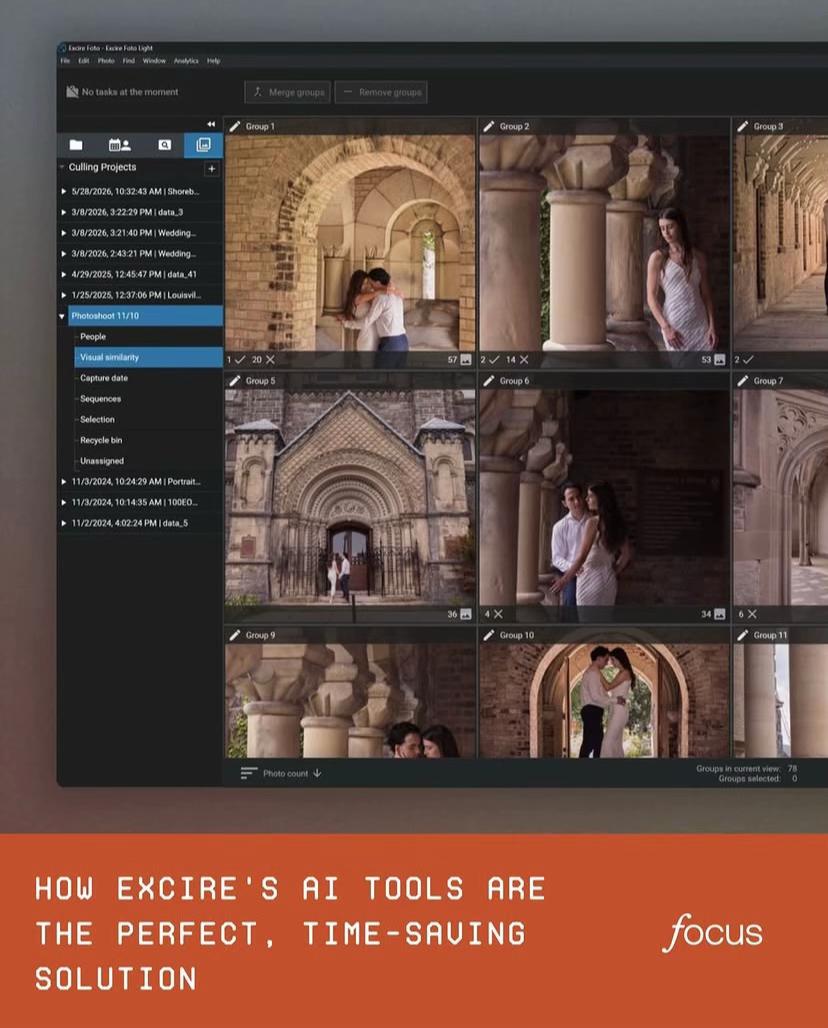Open the Search tab icon in sidebar
The width and height of the screenshot is (828, 1028).
165,145
